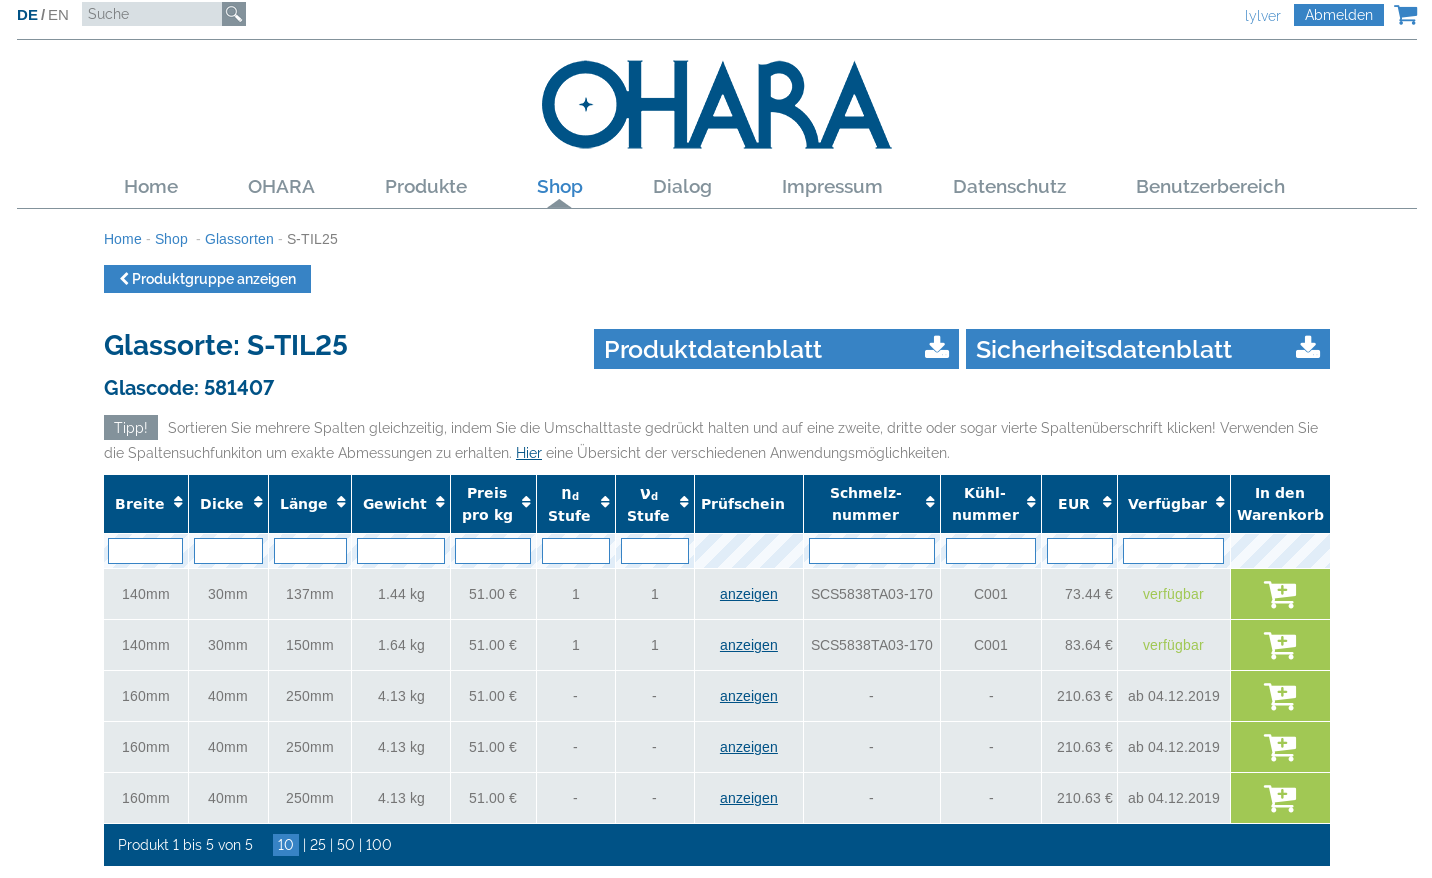Download the Sicherheitsdatenblatt via download icon
1432x878 pixels.
(1308, 348)
